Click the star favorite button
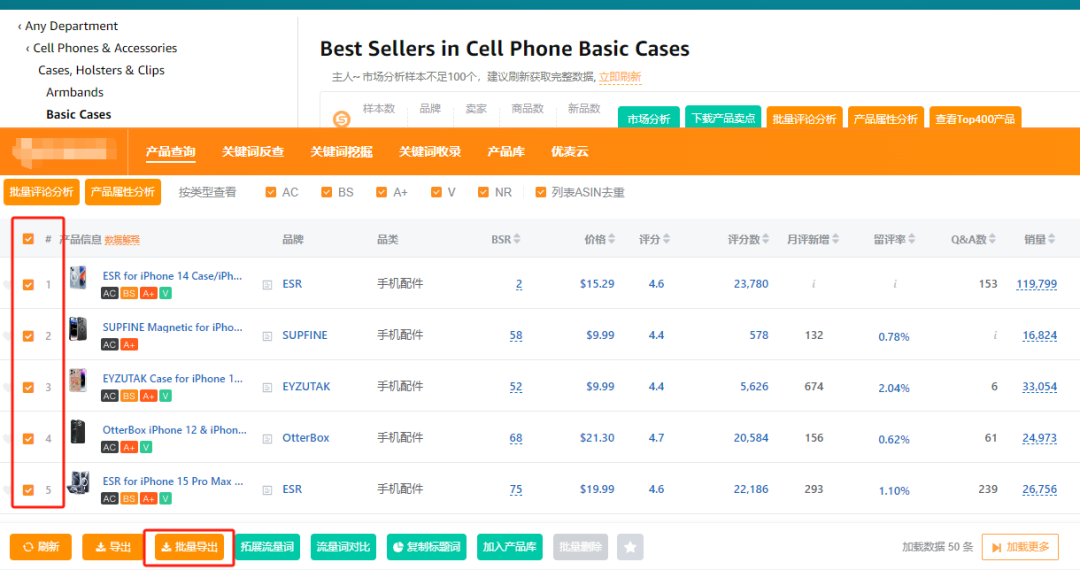Viewport: 1080px width, 570px height. (x=630, y=547)
